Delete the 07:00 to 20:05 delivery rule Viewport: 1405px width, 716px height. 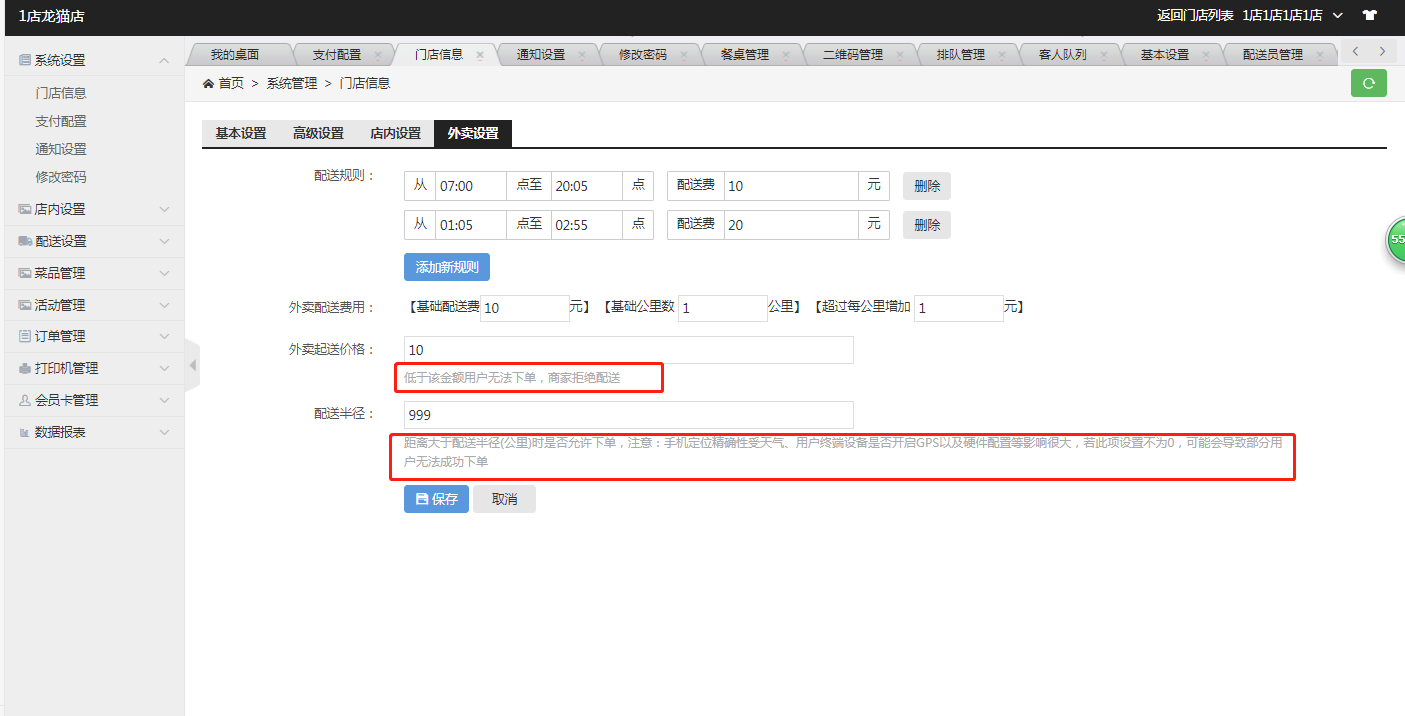click(x=926, y=186)
